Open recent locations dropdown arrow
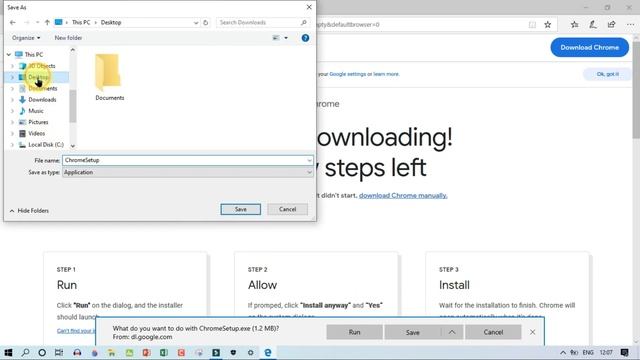The image size is (640, 360). [x=38, y=22]
